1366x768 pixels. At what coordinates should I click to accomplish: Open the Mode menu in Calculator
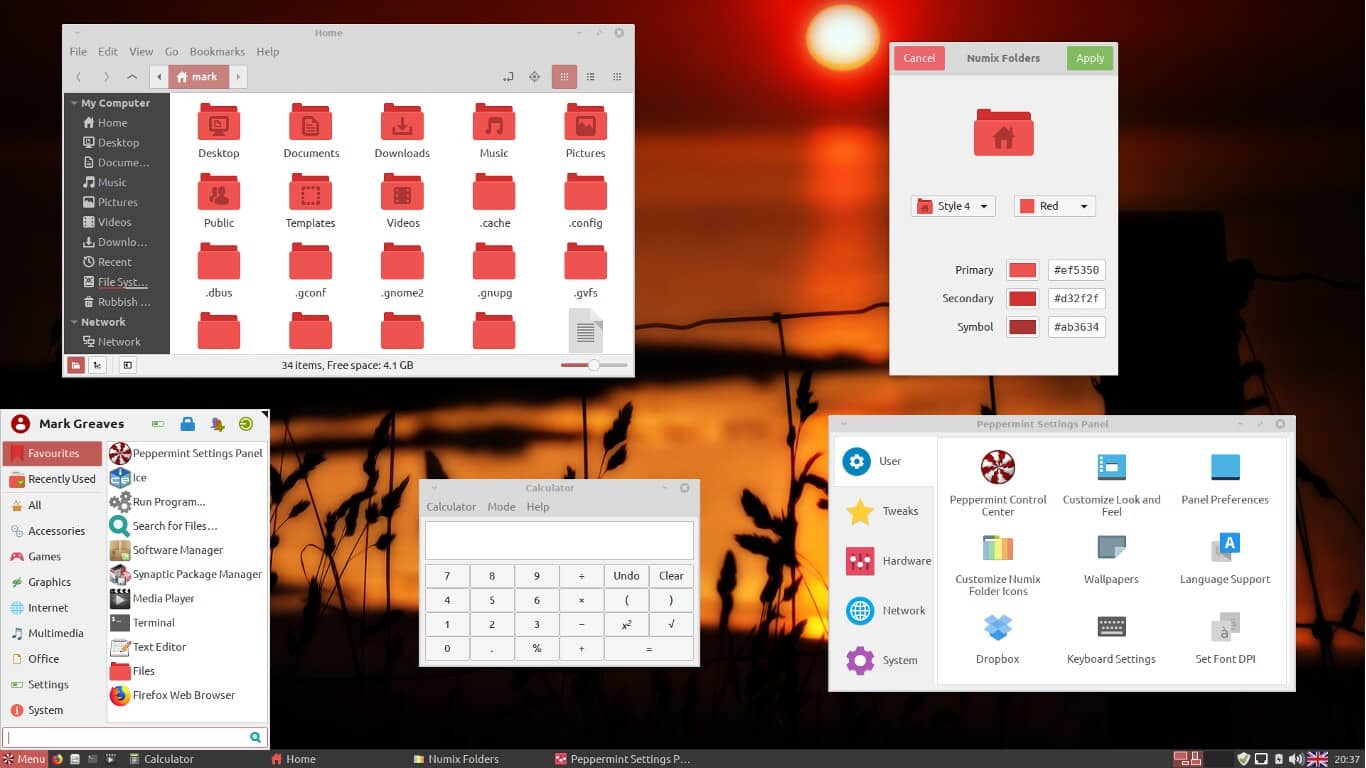tap(501, 507)
